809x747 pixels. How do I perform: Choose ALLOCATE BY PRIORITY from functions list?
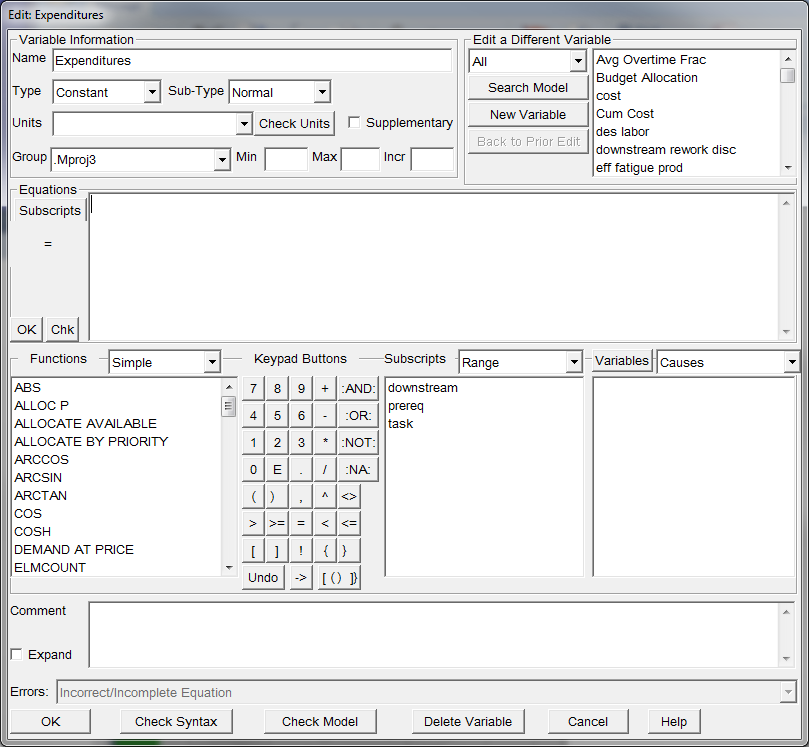91,442
